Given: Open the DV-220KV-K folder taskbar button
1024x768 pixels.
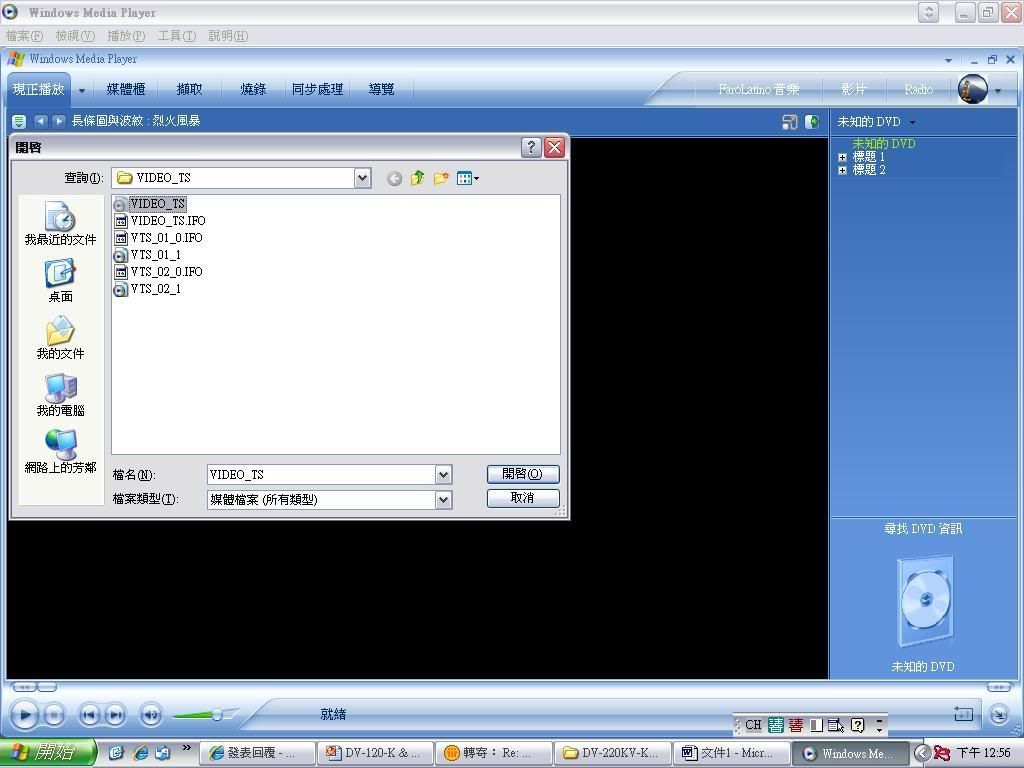Looking at the screenshot, I should pyautogui.click(x=611, y=753).
